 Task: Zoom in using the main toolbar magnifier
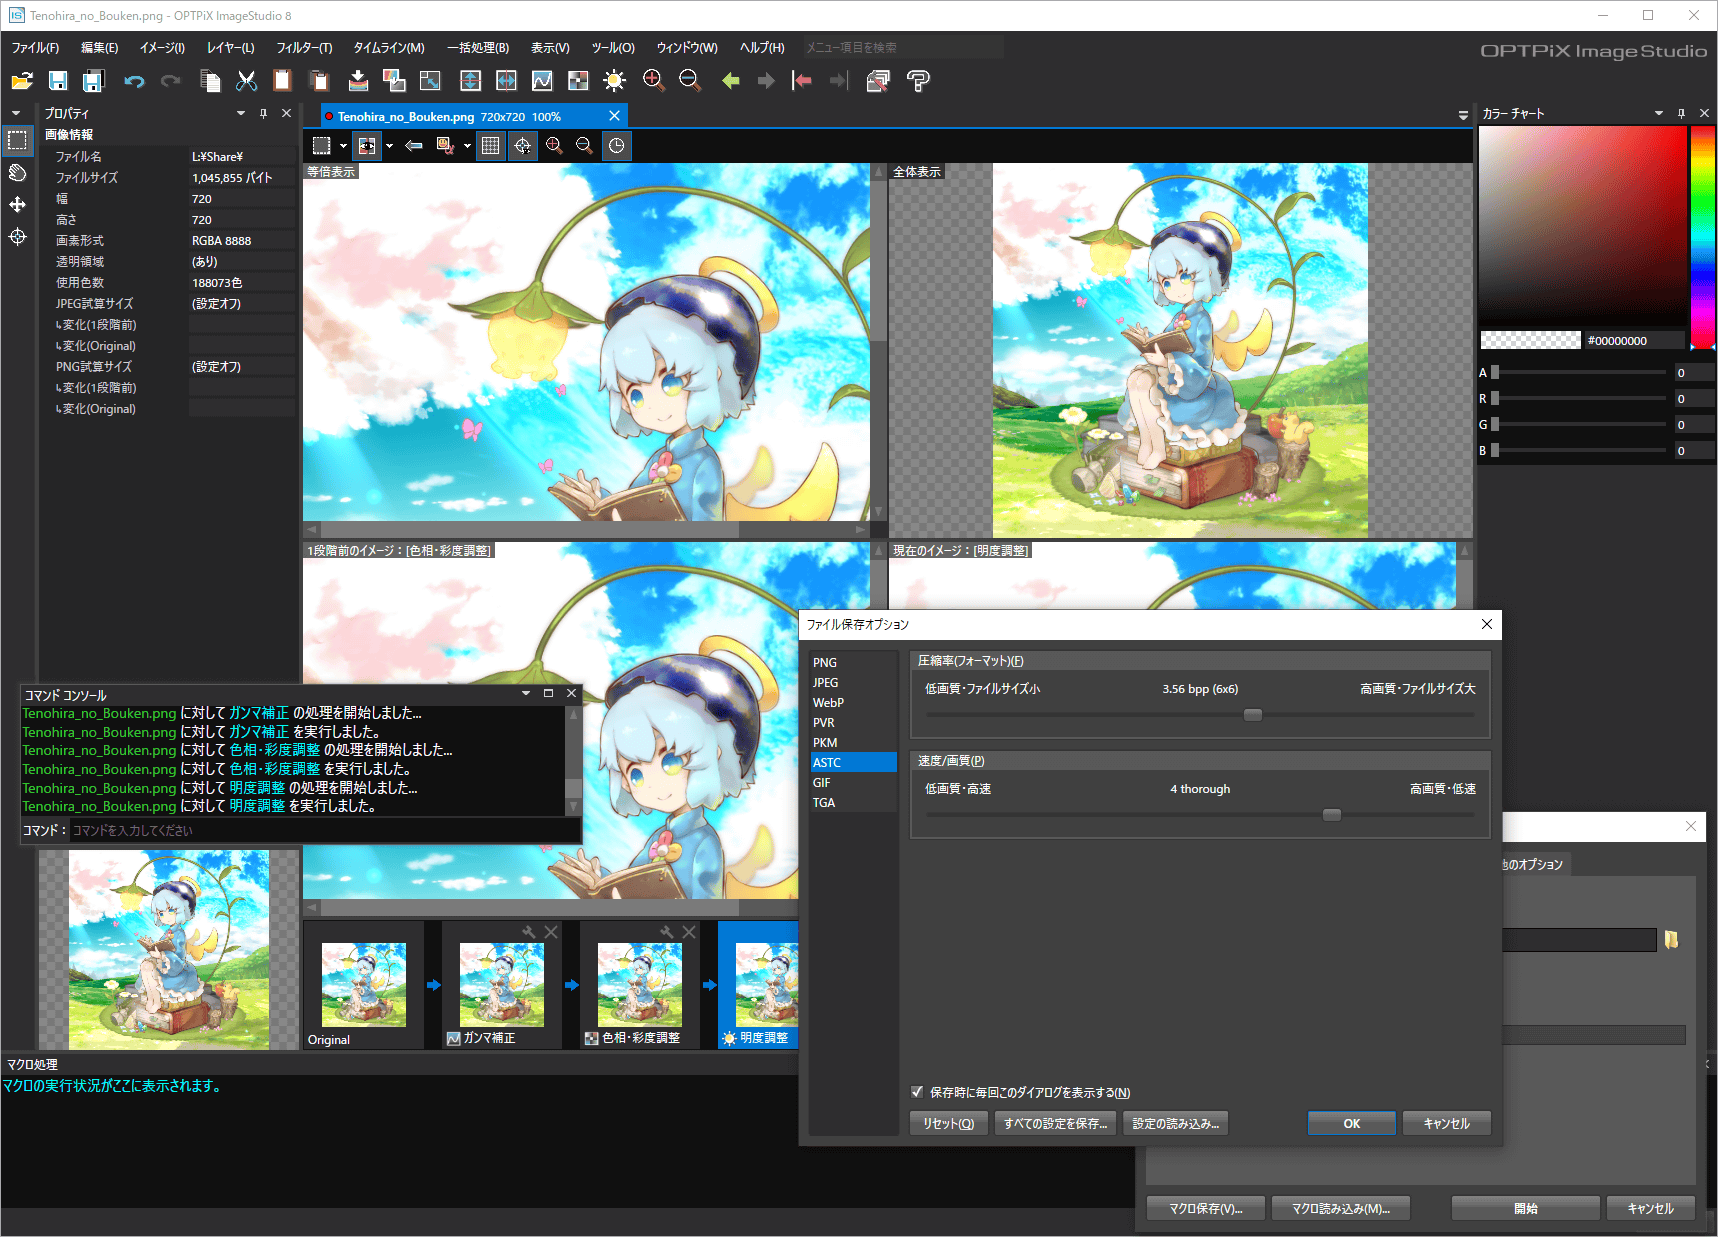[x=654, y=81]
